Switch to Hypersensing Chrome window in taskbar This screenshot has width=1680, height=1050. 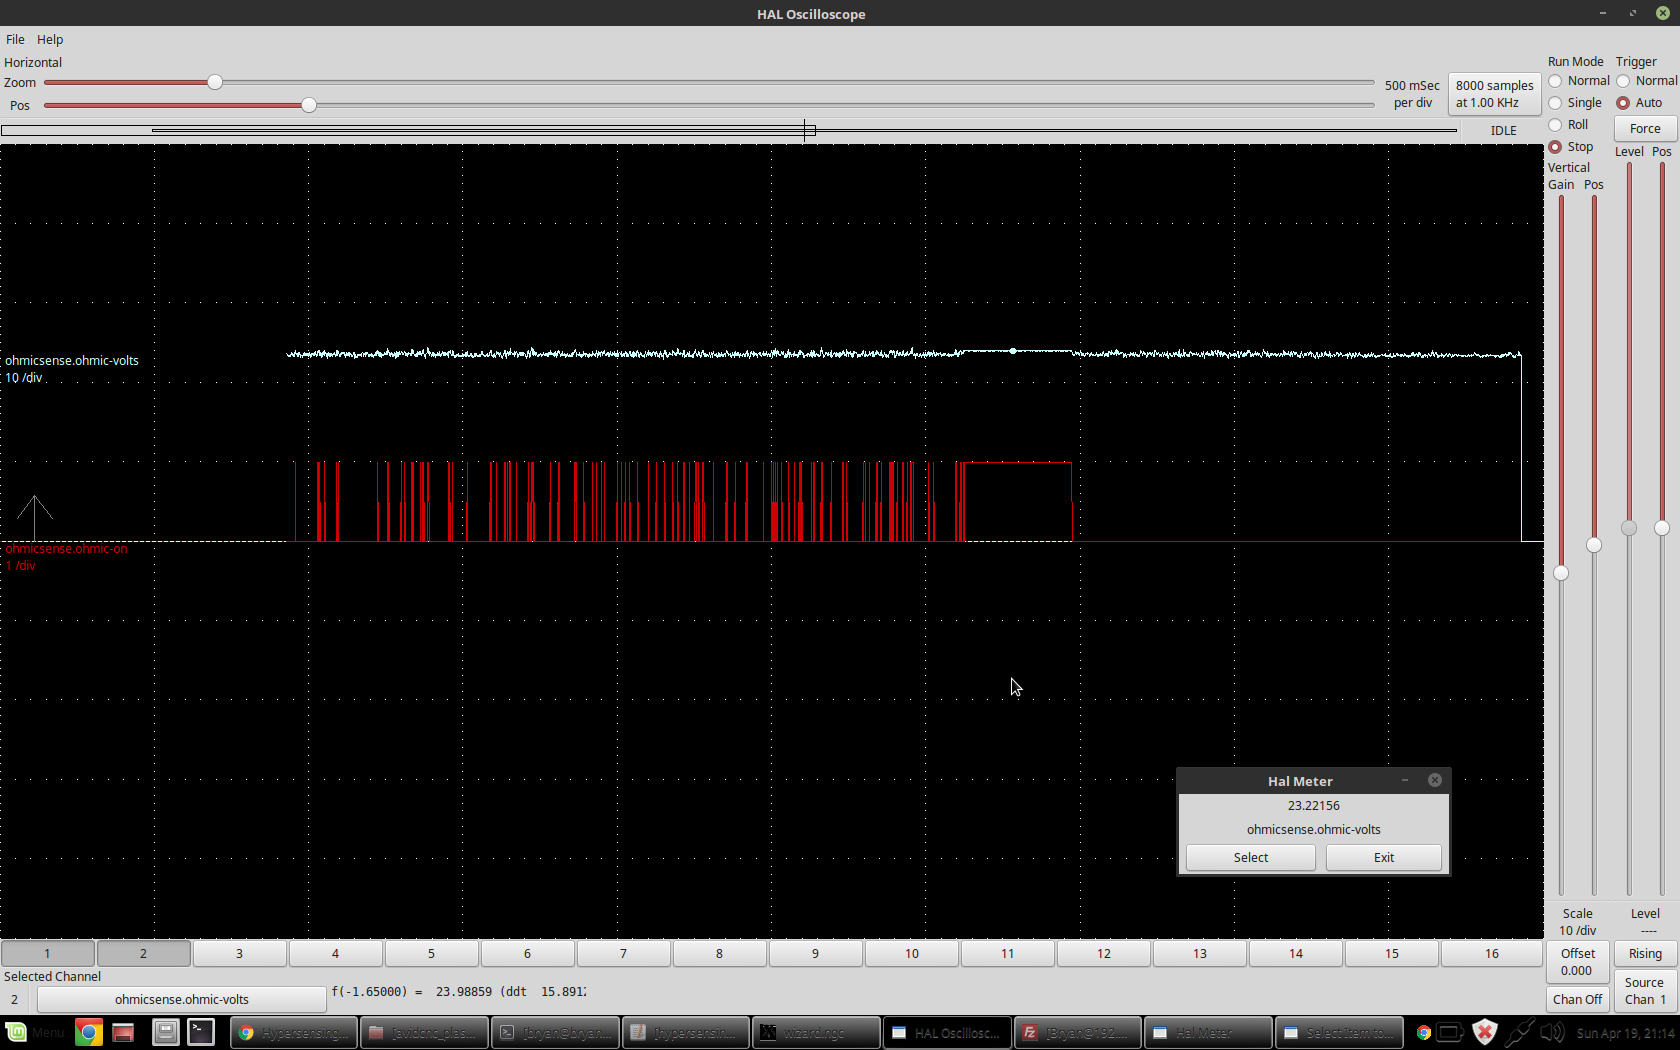pyautogui.click(x=294, y=1033)
